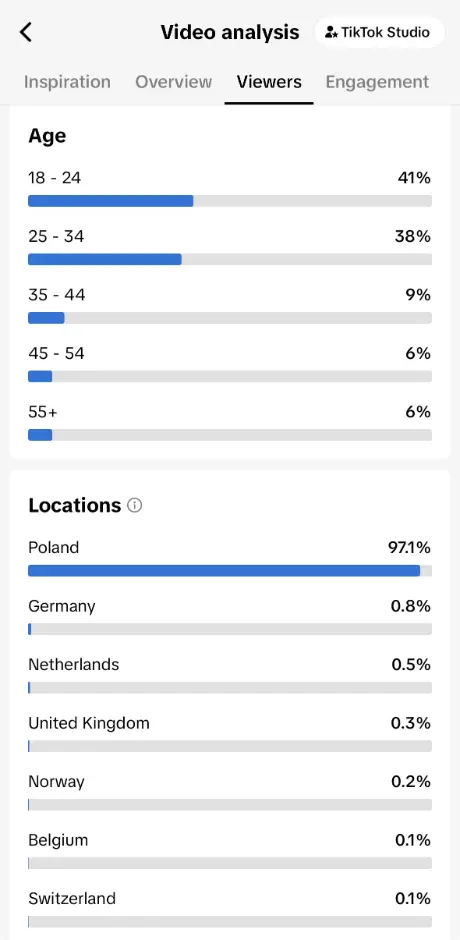Select the Germany location row label
The height and width of the screenshot is (940, 460).
pos(62,607)
